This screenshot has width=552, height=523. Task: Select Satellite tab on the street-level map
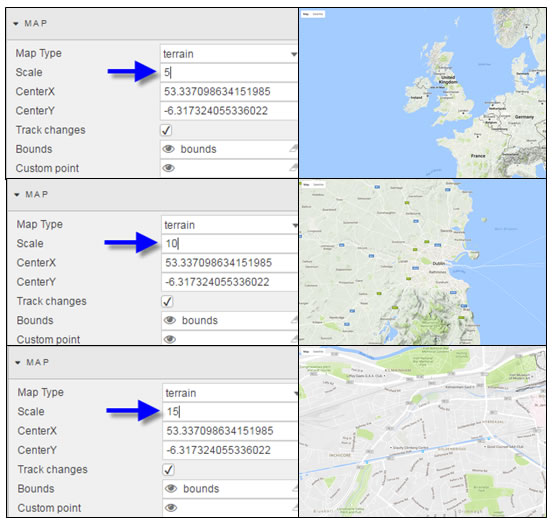point(318,351)
